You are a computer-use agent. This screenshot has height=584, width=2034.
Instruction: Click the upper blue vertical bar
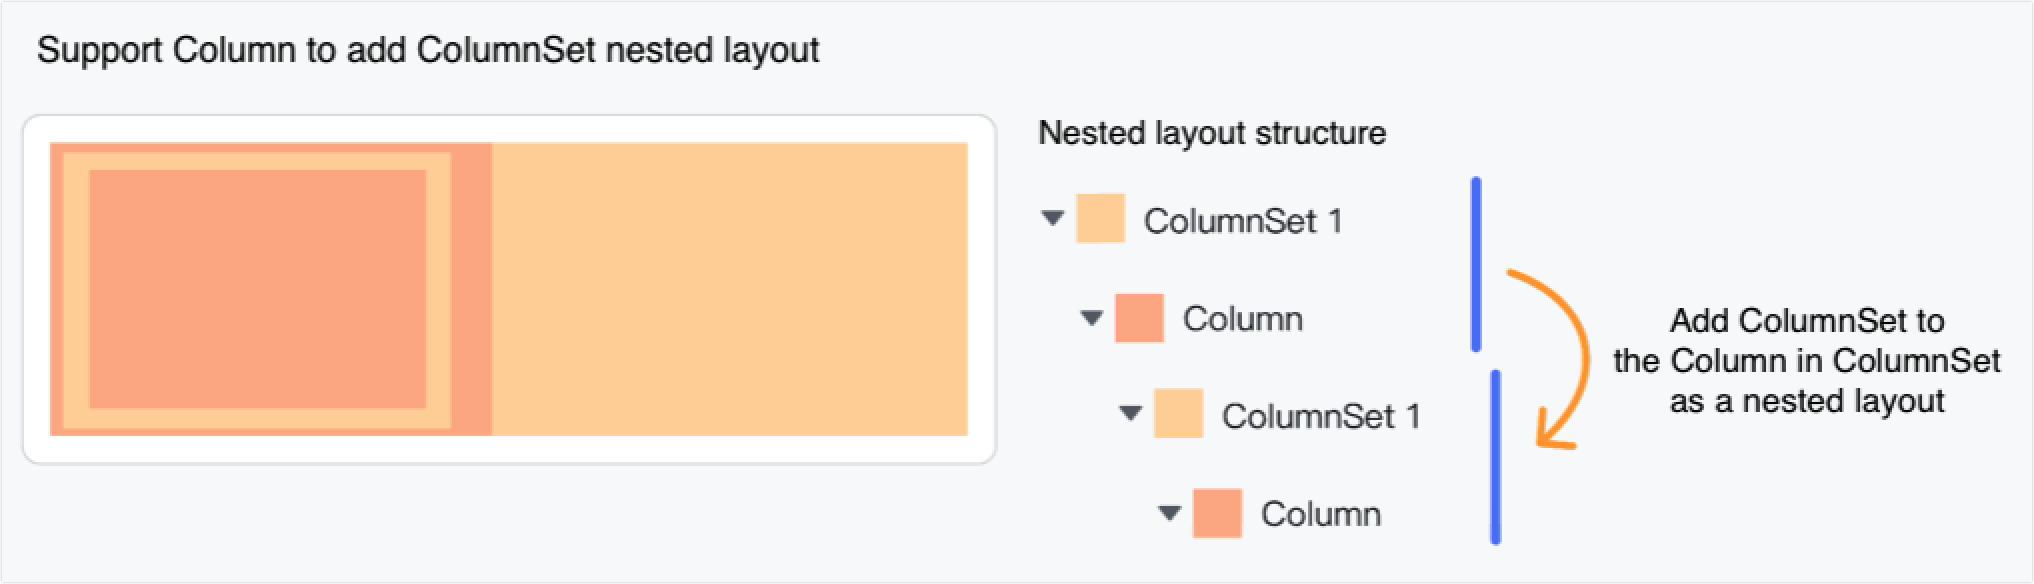pos(1476,264)
